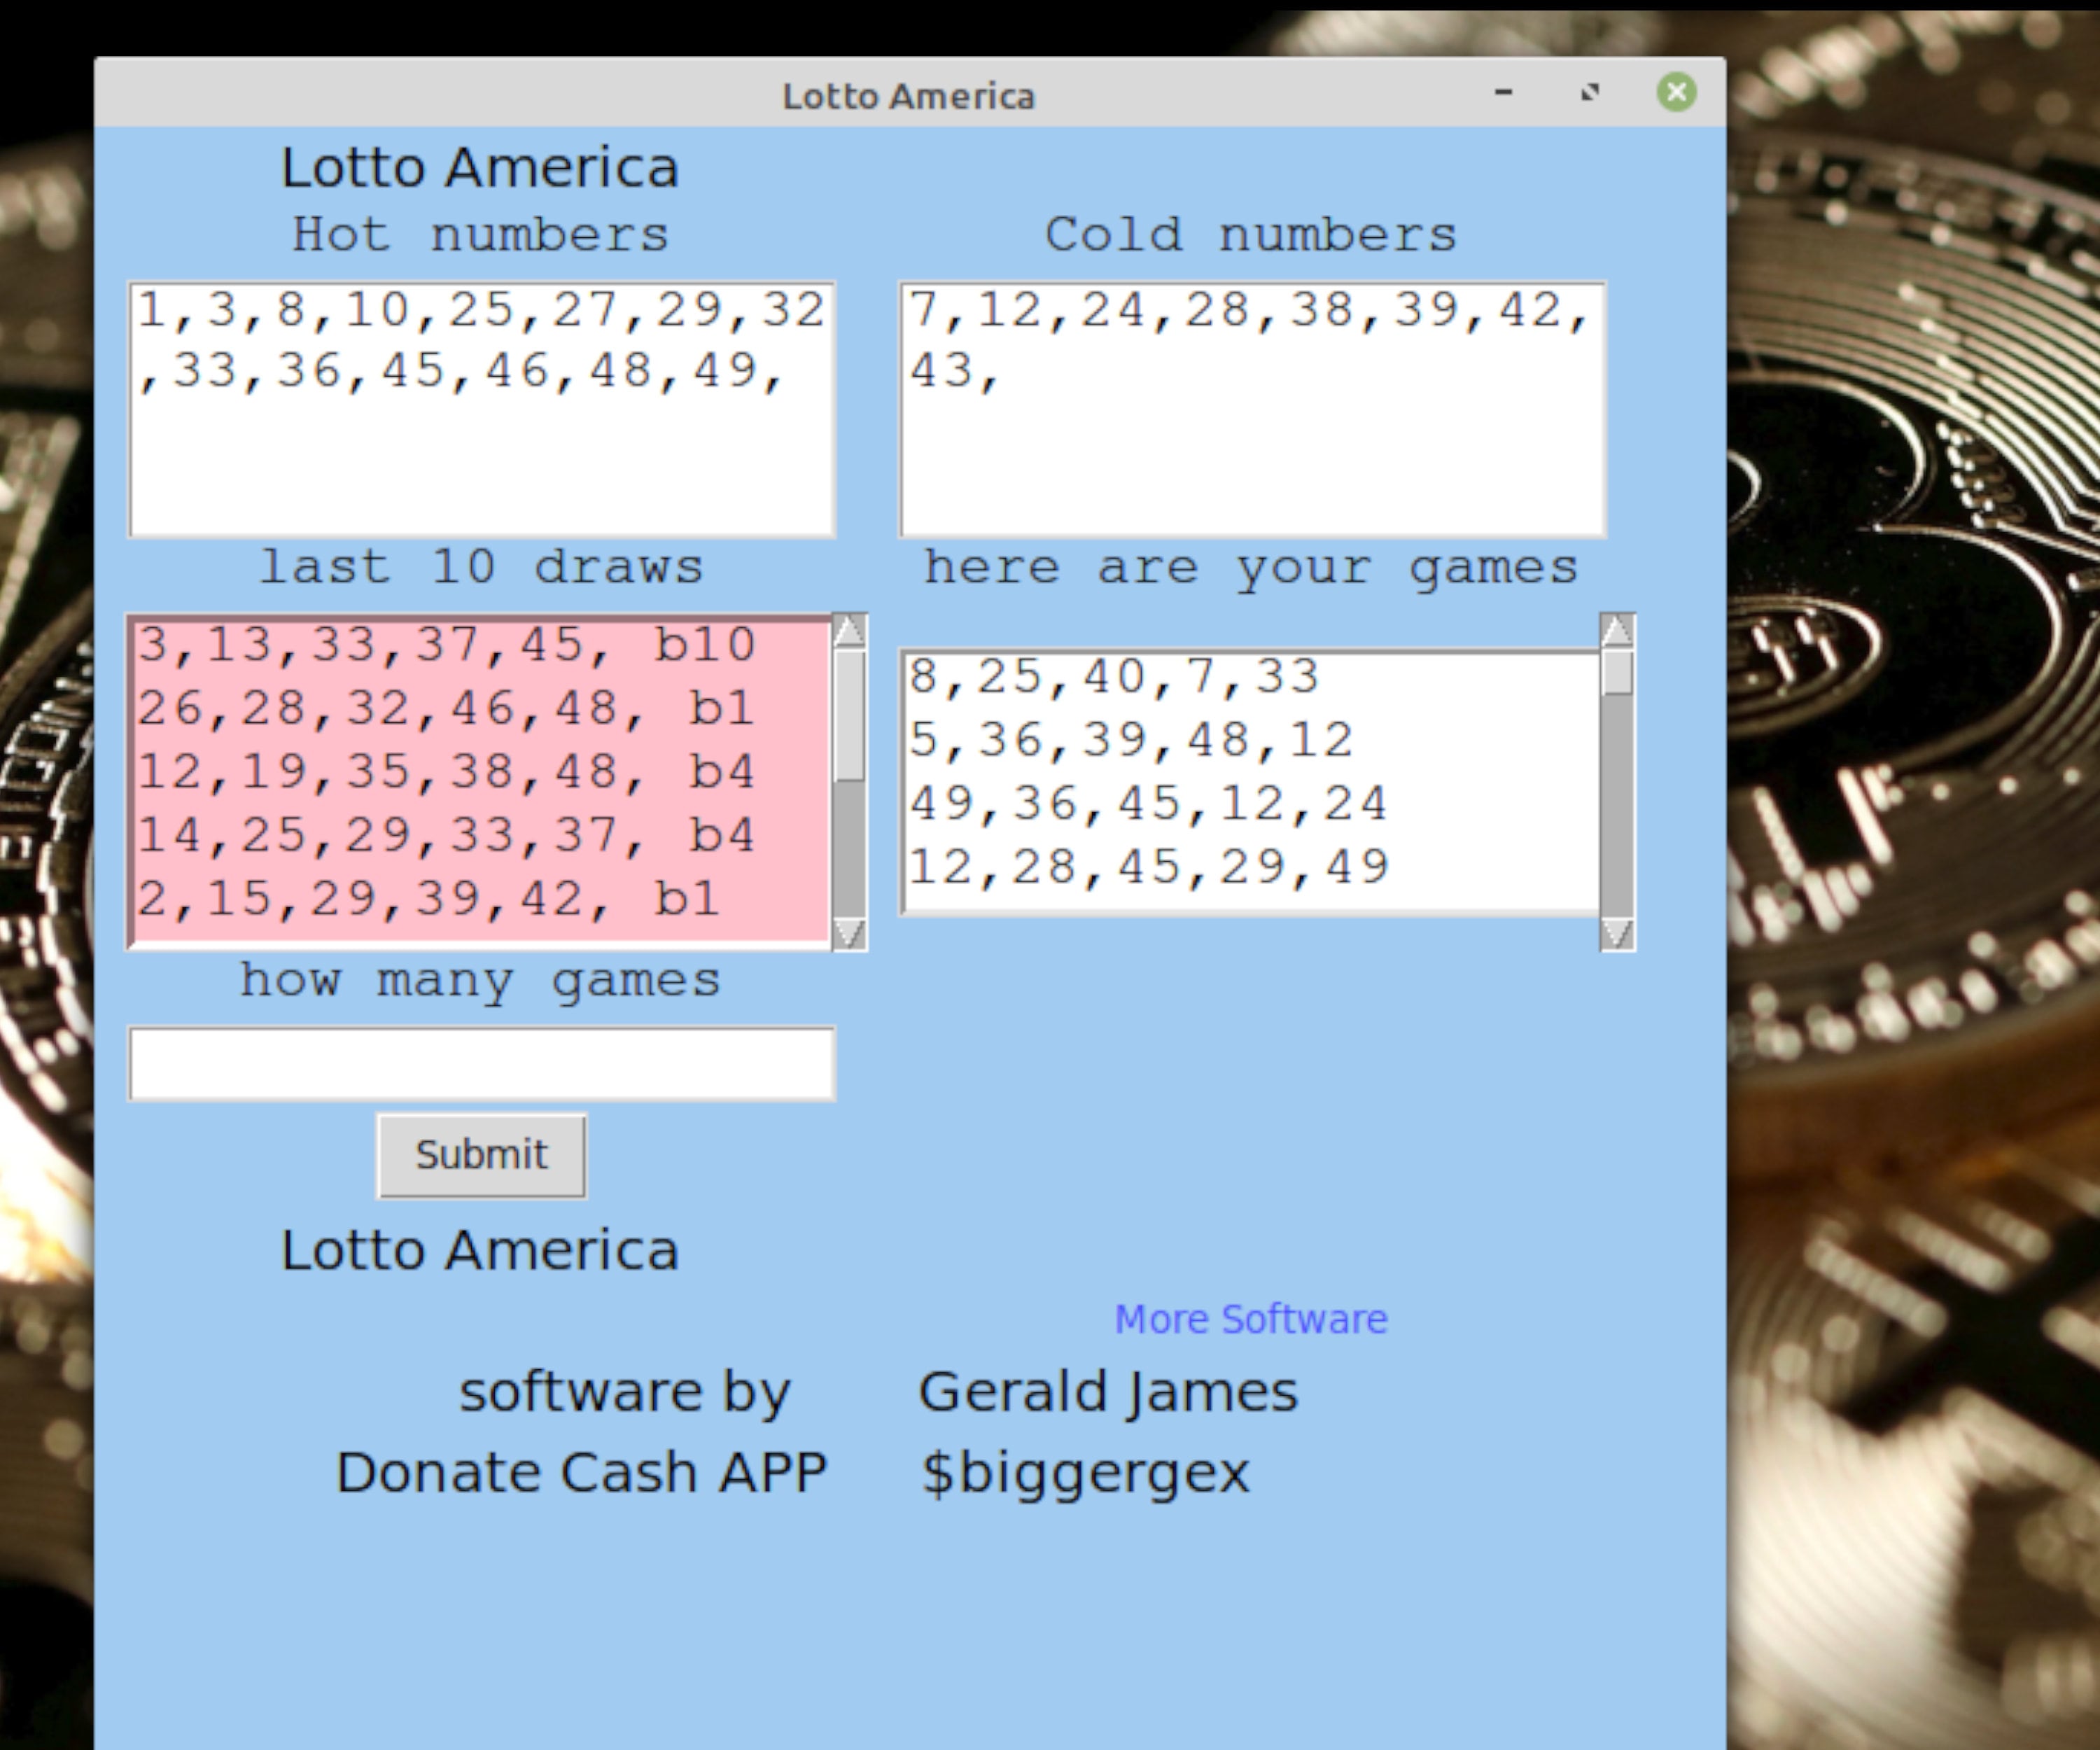
Task: Click the here are your games label
Action: 1251,569
